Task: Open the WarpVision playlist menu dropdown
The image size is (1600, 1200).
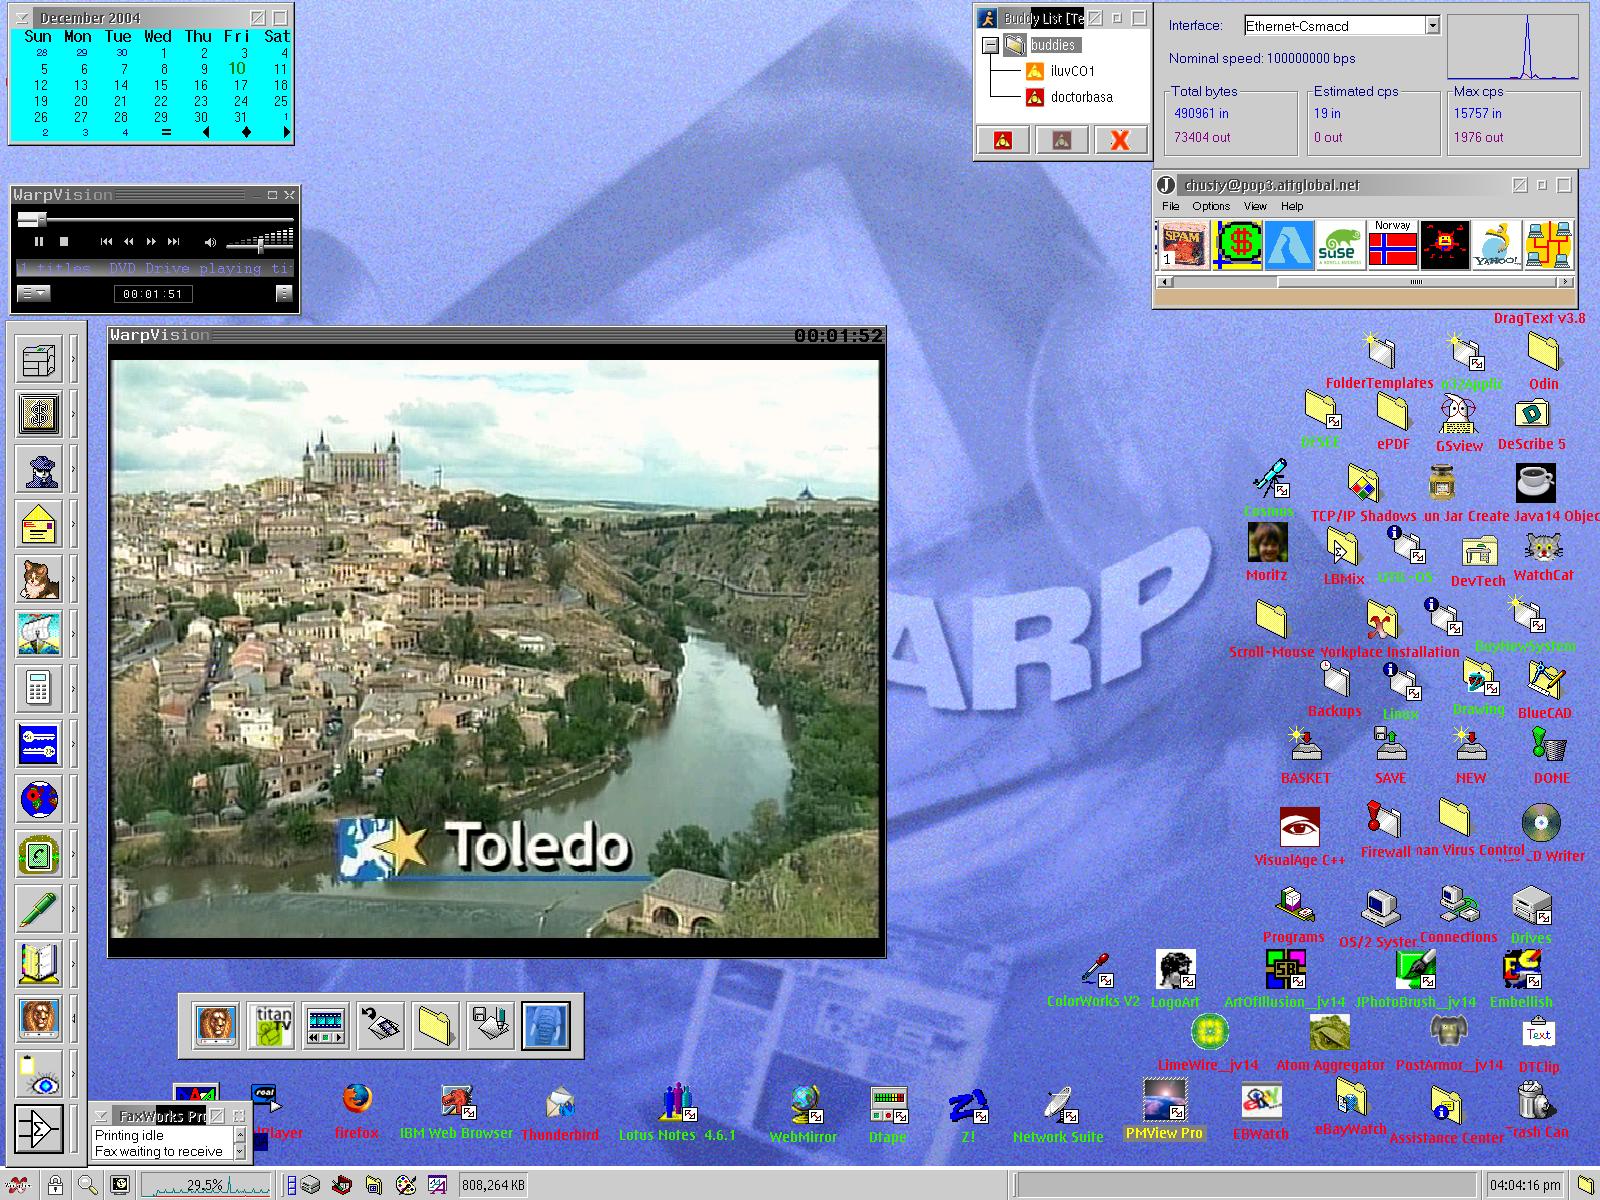Action: tap(33, 293)
